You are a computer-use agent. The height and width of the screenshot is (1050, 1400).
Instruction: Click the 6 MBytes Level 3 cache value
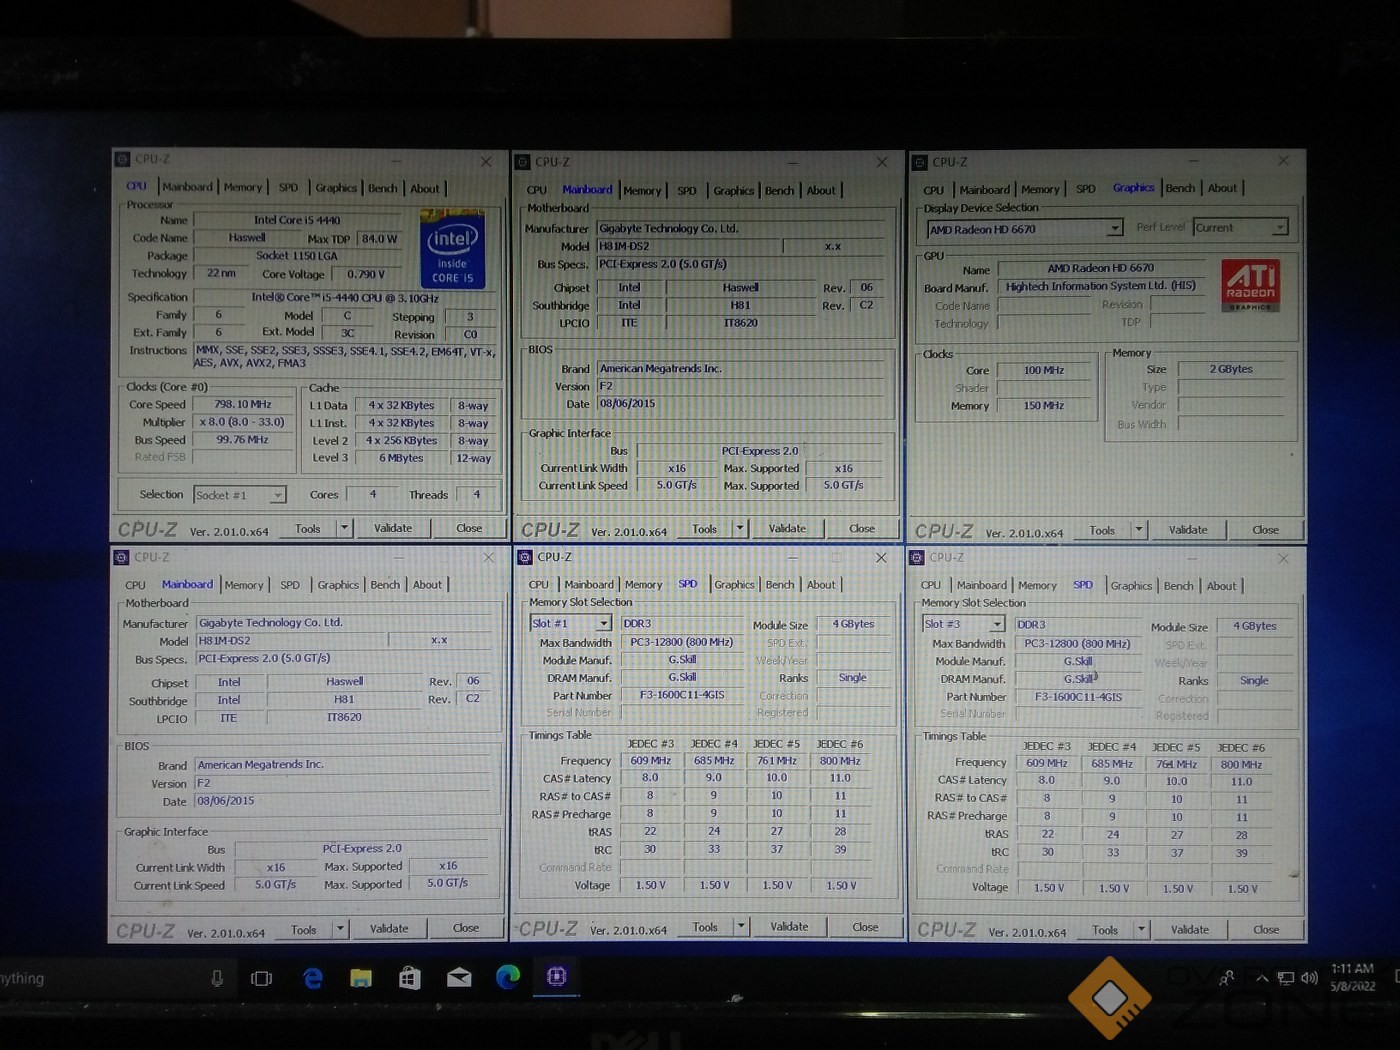click(401, 458)
